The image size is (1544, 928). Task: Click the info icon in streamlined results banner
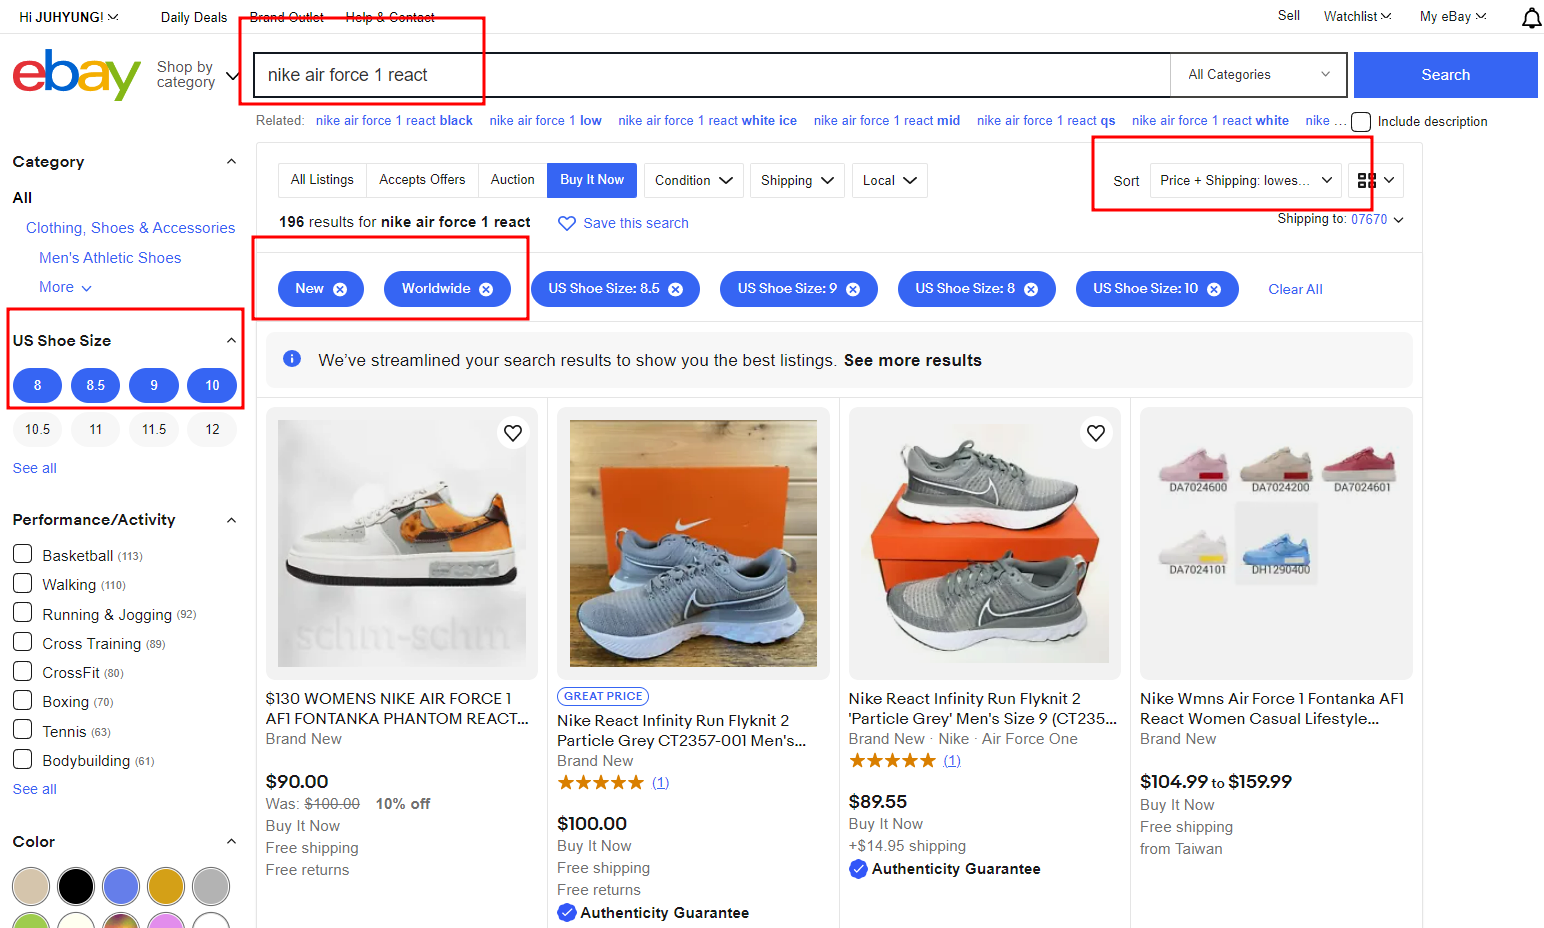292,359
